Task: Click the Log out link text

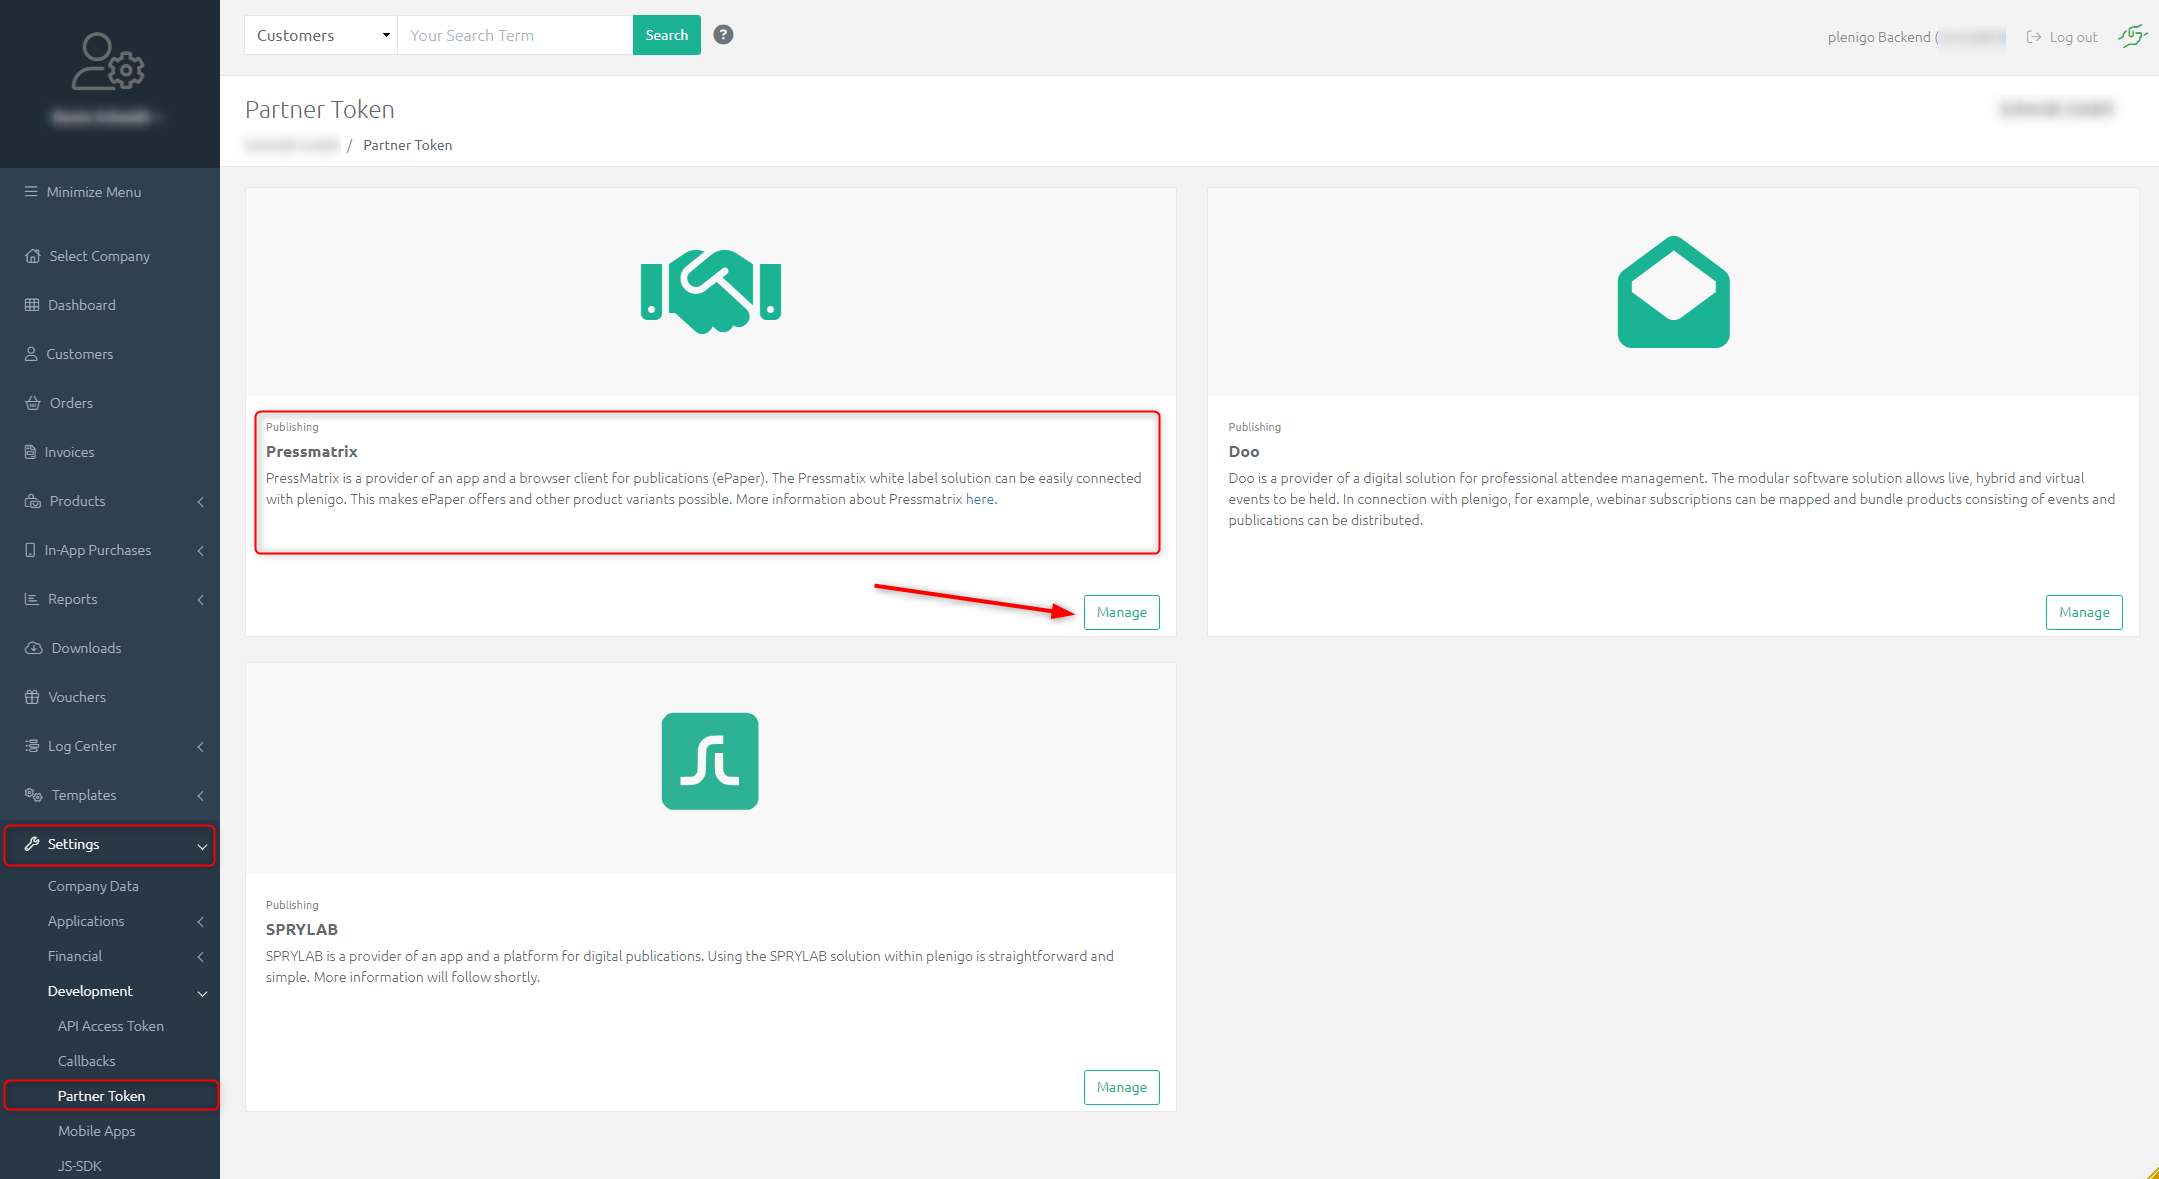Action: (x=2073, y=37)
